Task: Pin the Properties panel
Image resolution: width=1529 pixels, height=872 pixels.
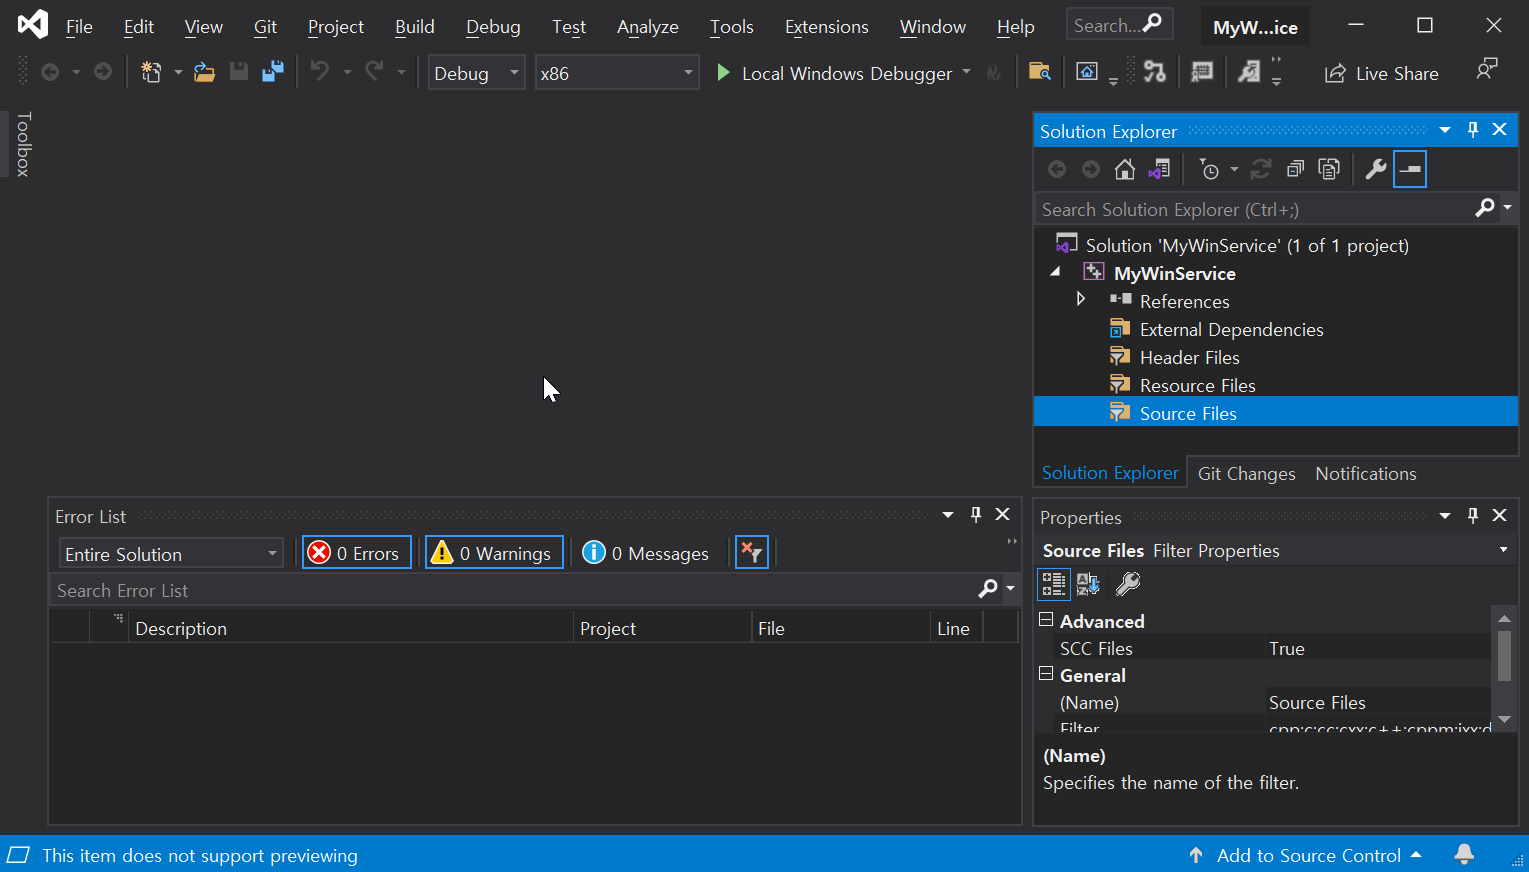Action: click(1473, 516)
